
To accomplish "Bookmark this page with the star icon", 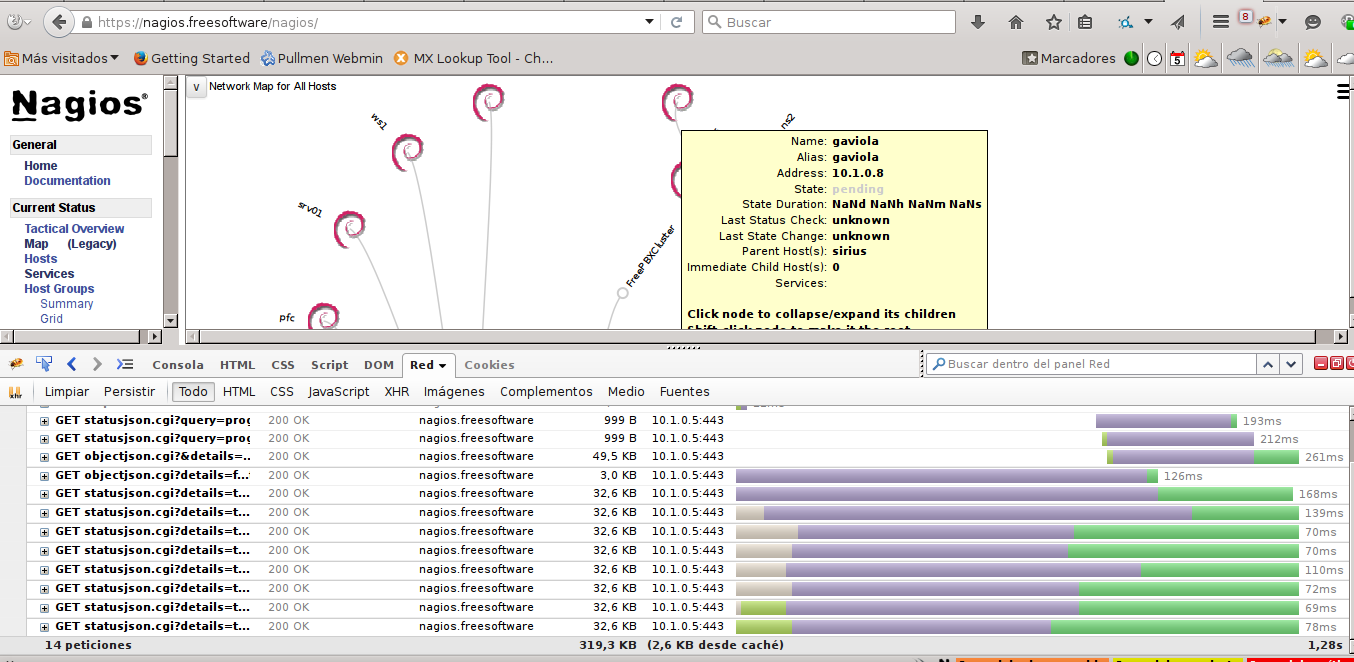I will point(1053,22).
